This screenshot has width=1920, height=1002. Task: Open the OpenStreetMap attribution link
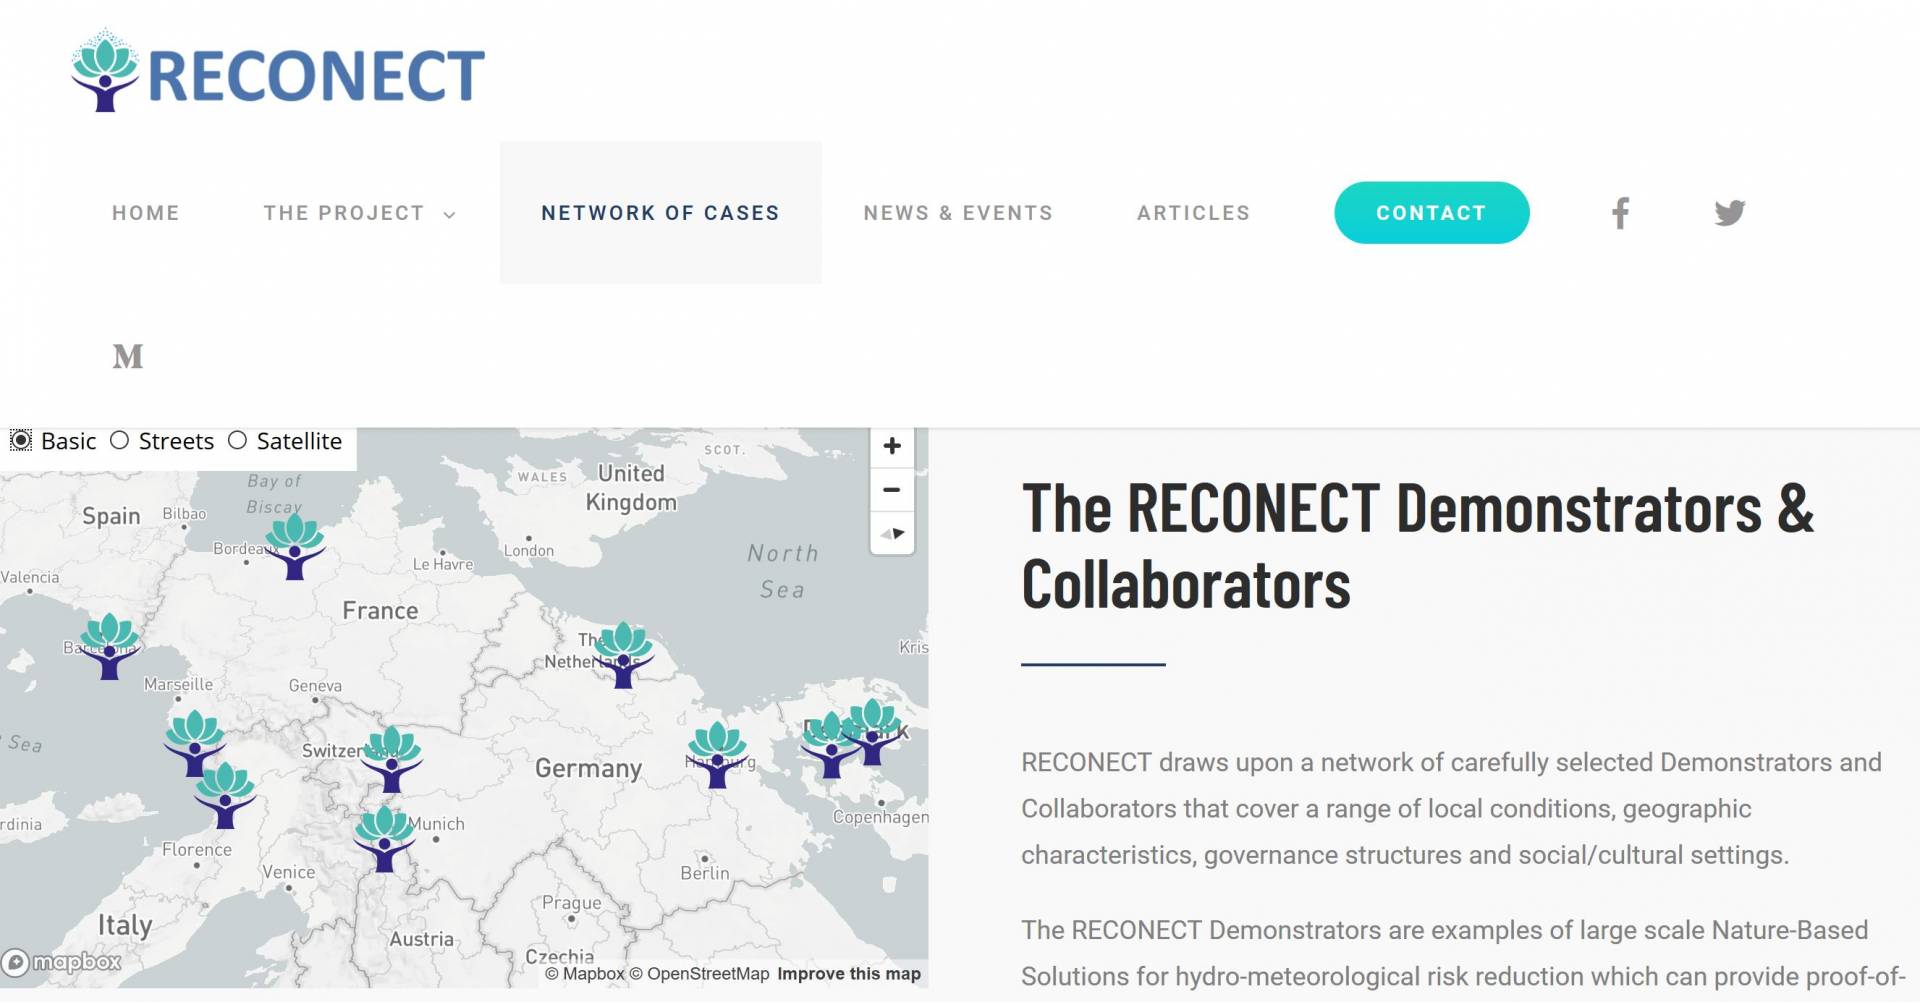pyautogui.click(x=699, y=974)
